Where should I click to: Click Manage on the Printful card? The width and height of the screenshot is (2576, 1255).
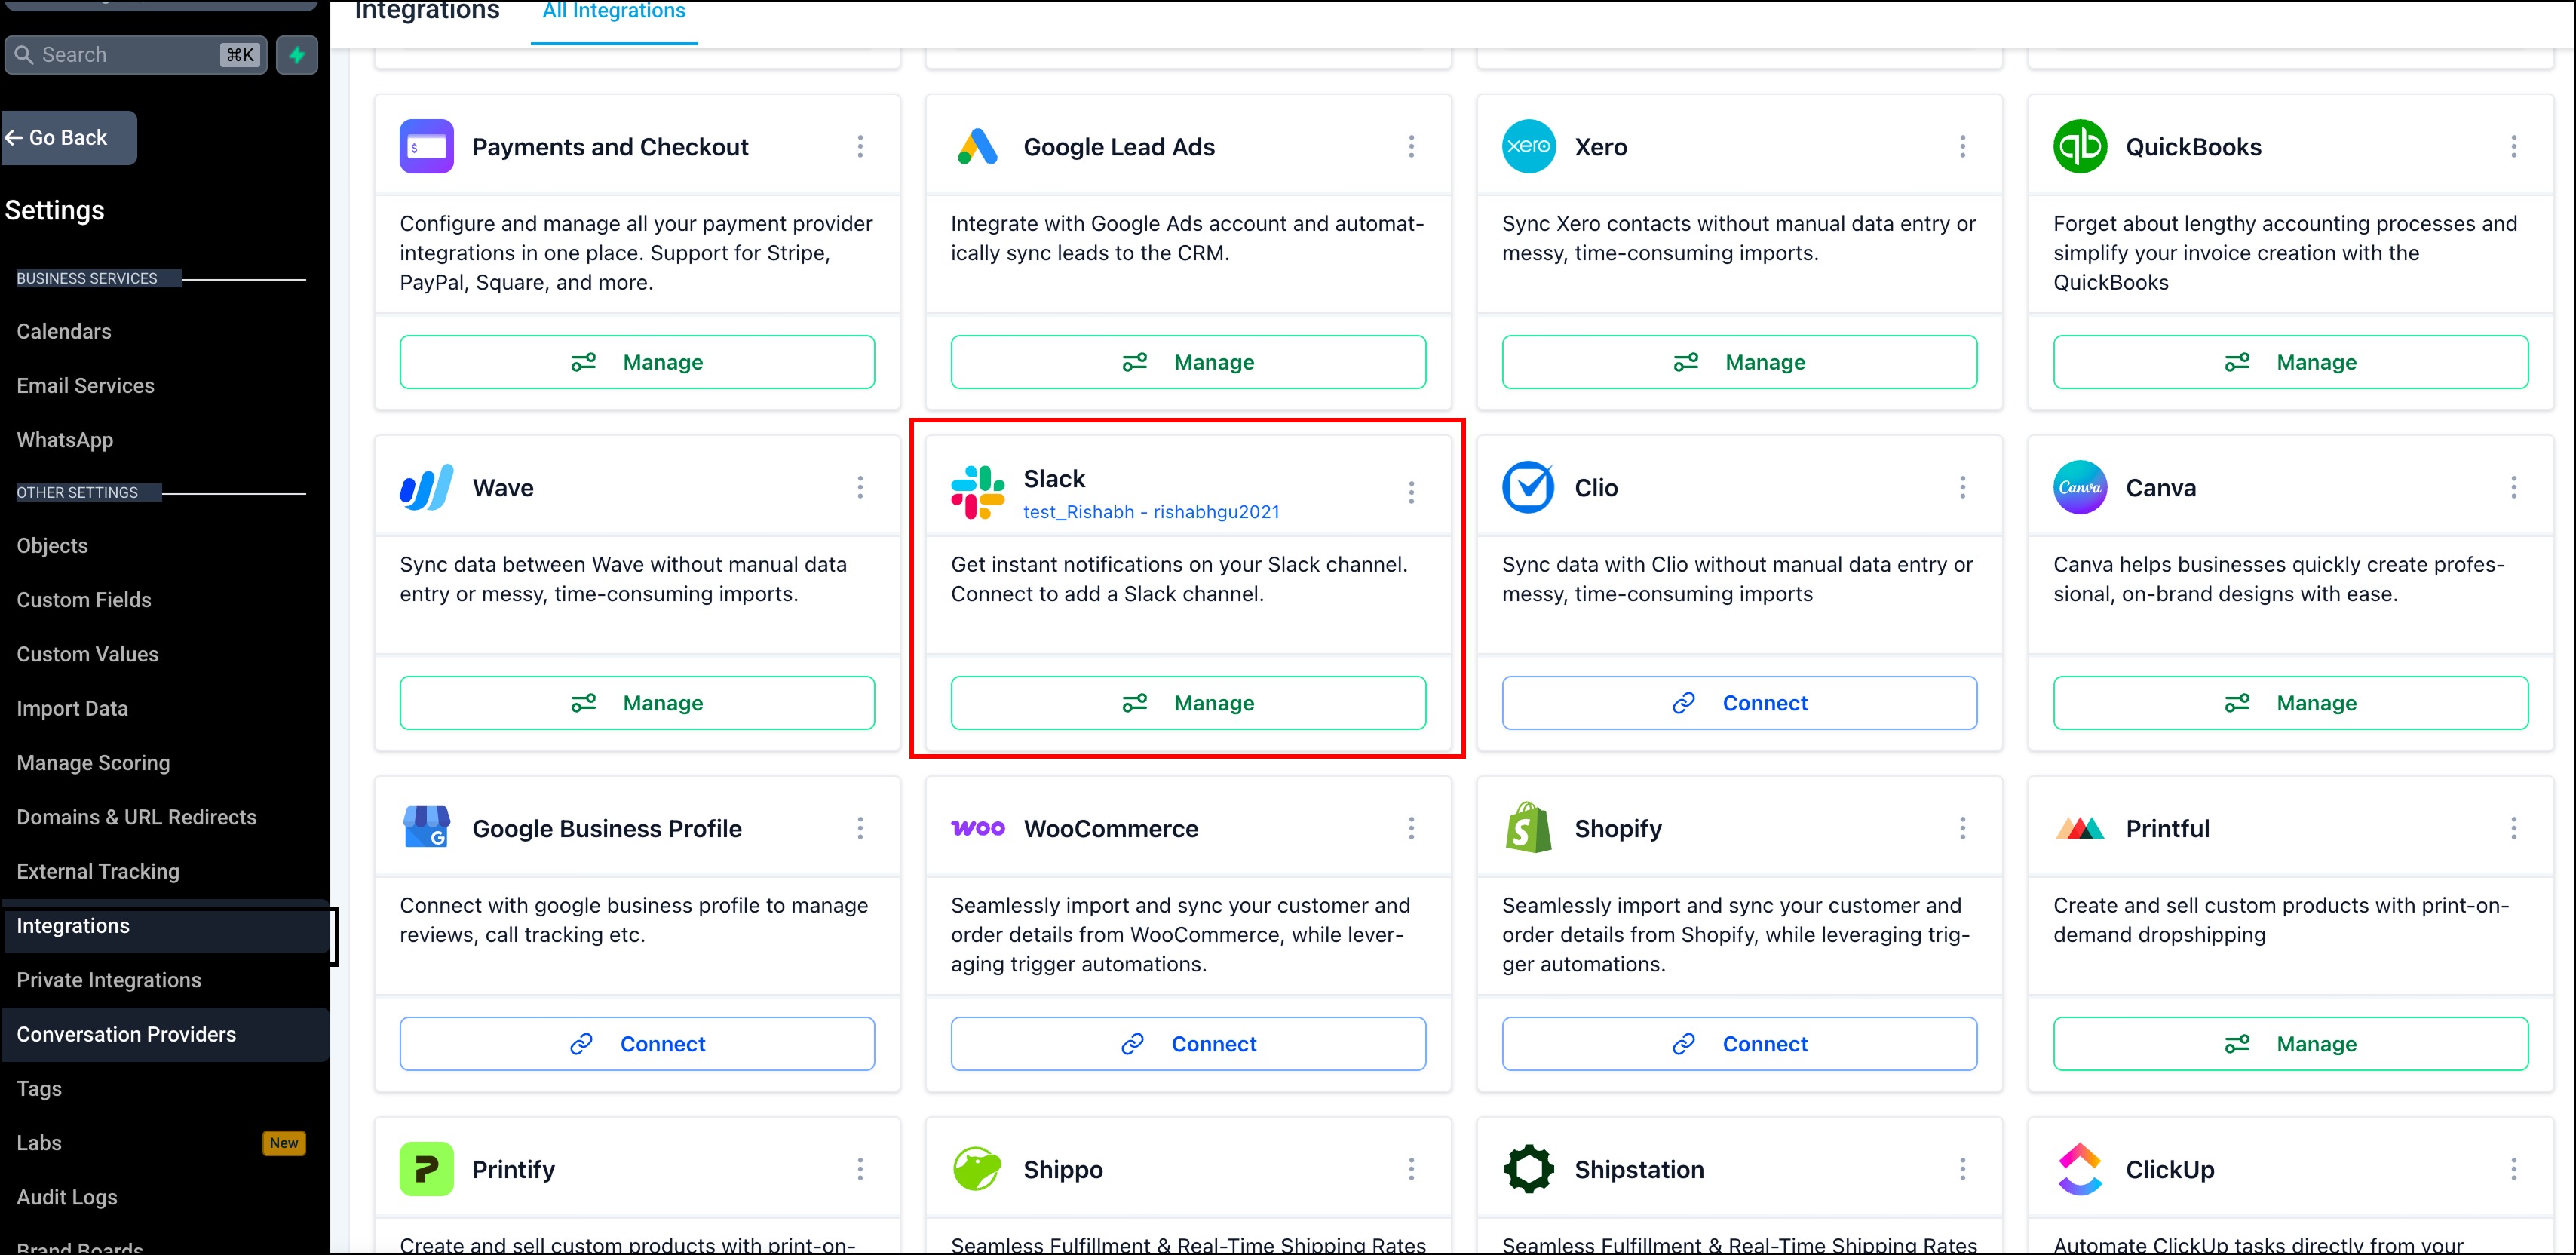[2291, 1044]
